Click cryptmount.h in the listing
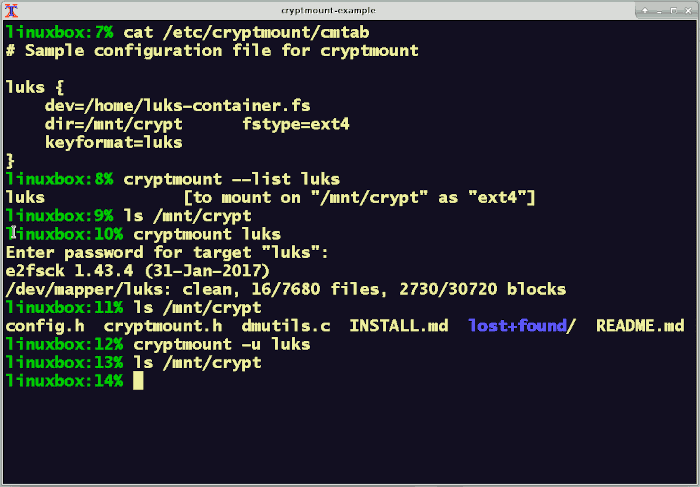This screenshot has height=487, width=700. [163, 325]
